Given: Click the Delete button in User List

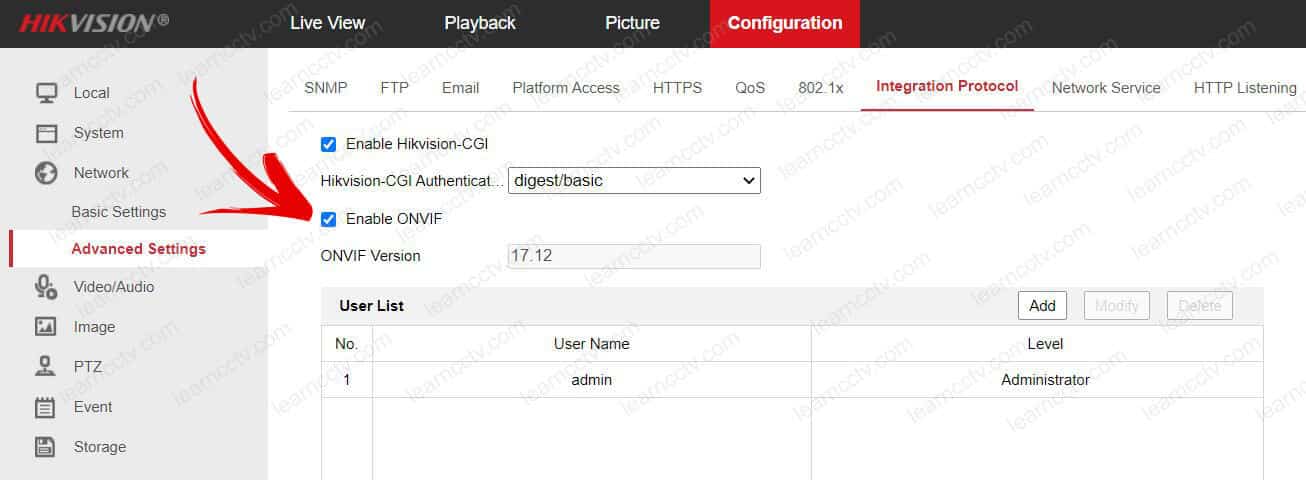Looking at the screenshot, I should pyautogui.click(x=1199, y=306).
